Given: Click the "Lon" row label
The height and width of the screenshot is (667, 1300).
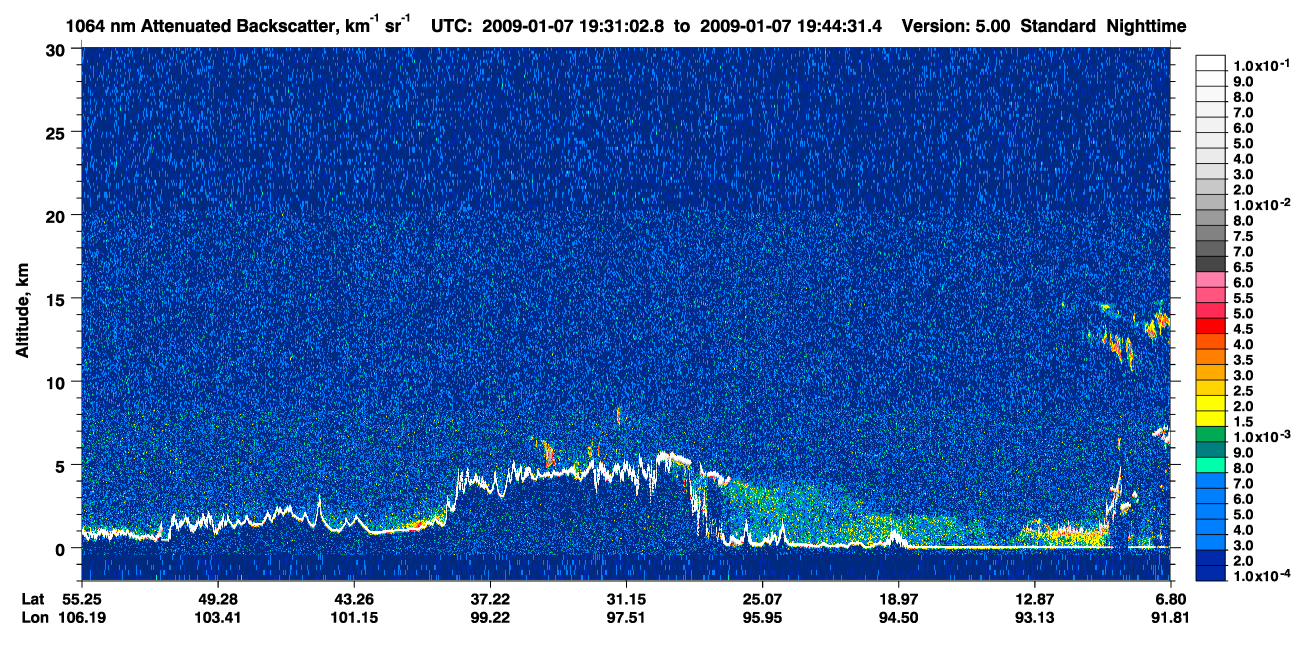Looking at the screenshot, I should click(34, 616).
